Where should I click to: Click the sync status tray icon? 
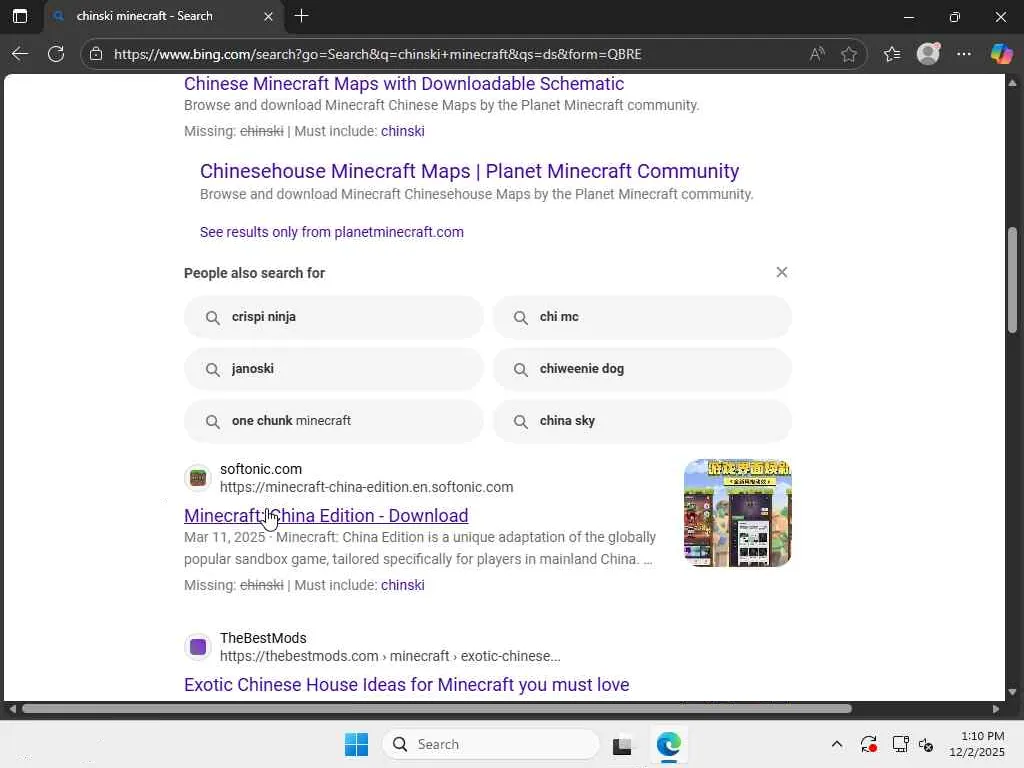click(x=869, y=744)
